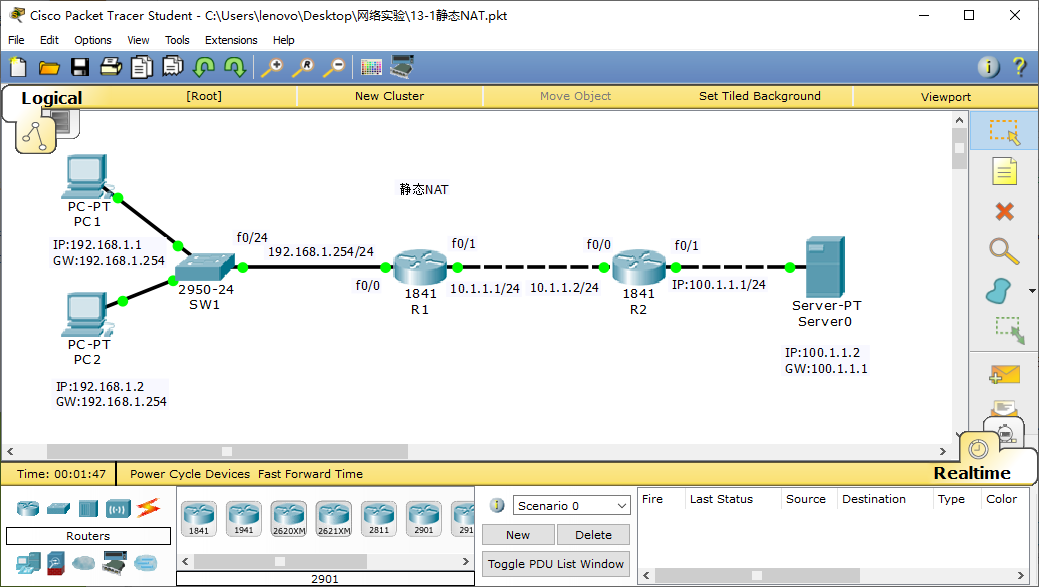Viewport: 1039px width, 587px height.
Task: Pick the 2620XM router model
Action: click(289, 519)
